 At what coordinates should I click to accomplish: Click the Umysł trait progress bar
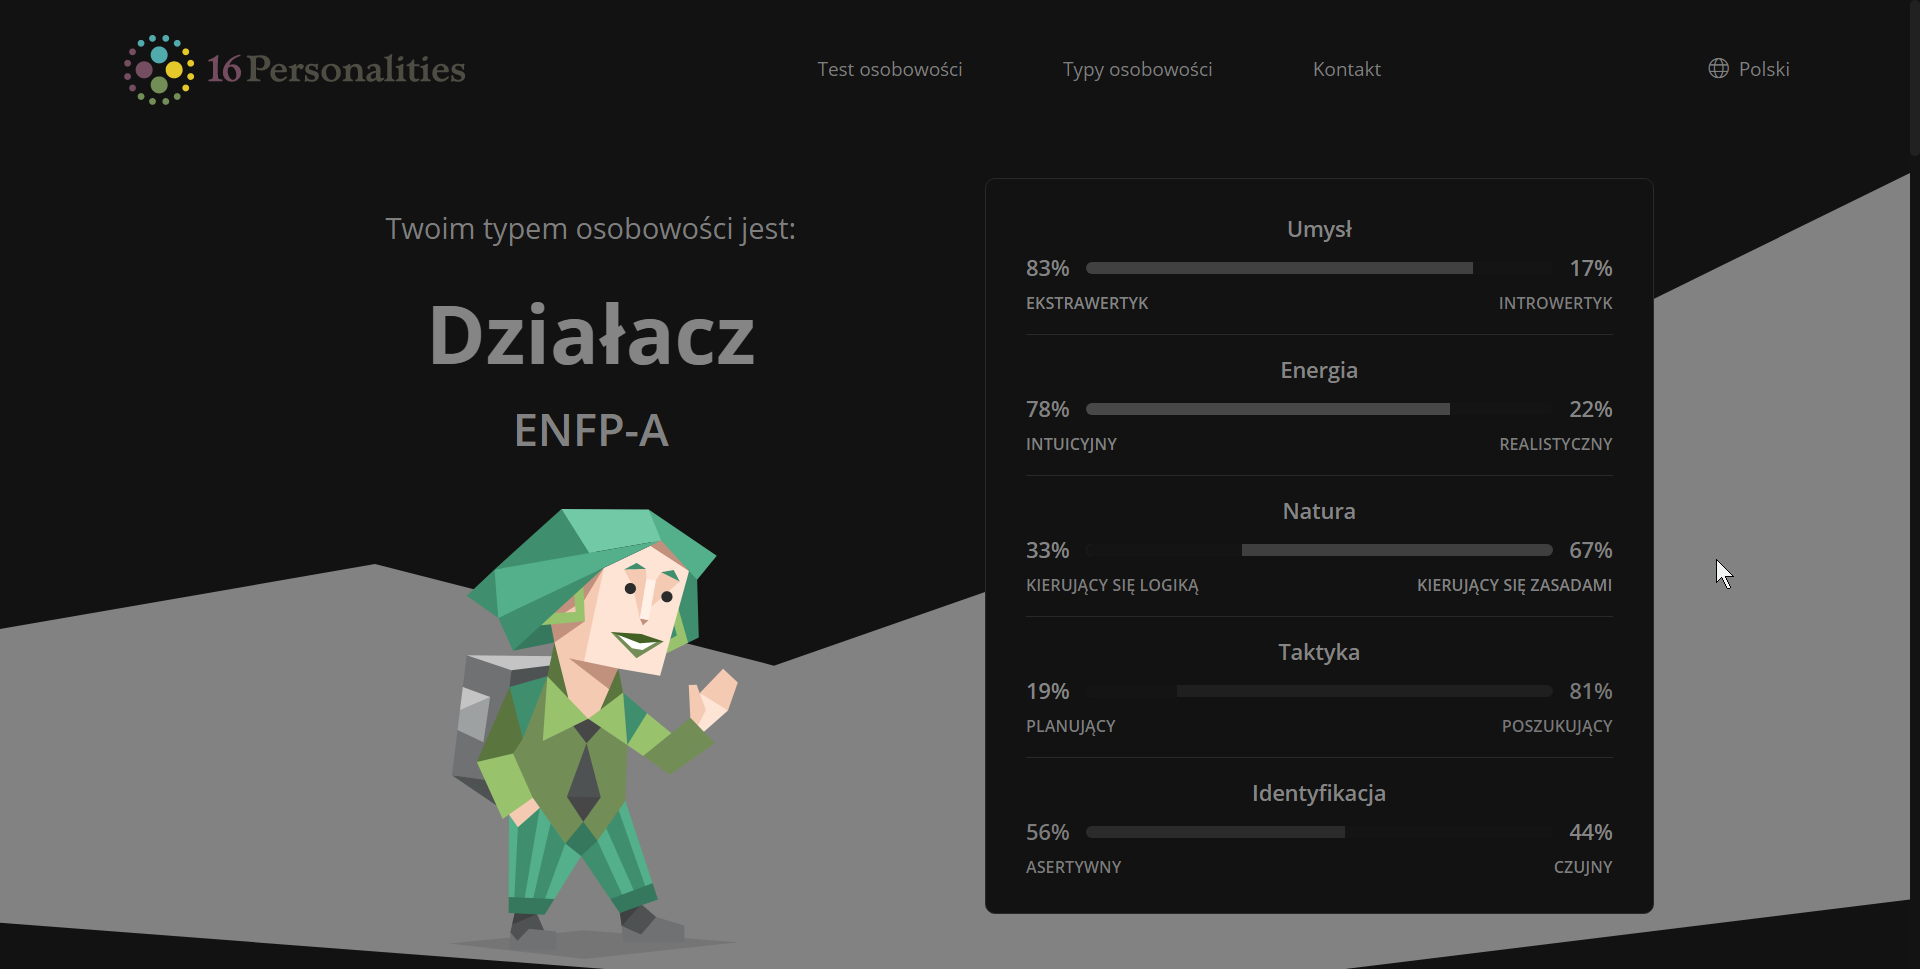[1318, 268]
